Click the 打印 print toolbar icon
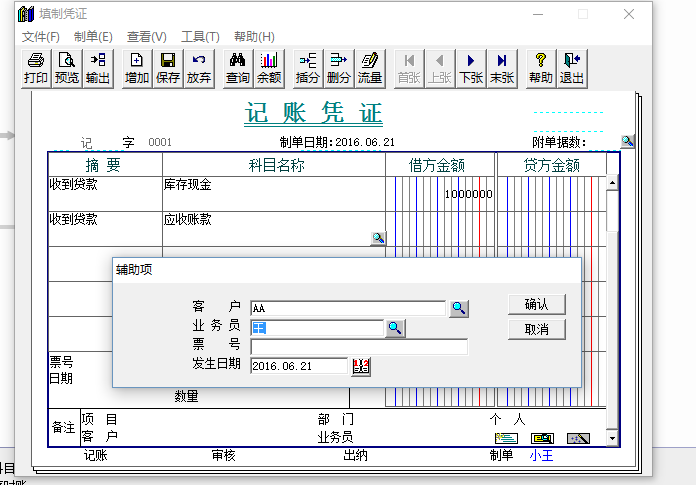Image resolution: width=696 pixels, height=485 pixels. (x=36, y=68)
